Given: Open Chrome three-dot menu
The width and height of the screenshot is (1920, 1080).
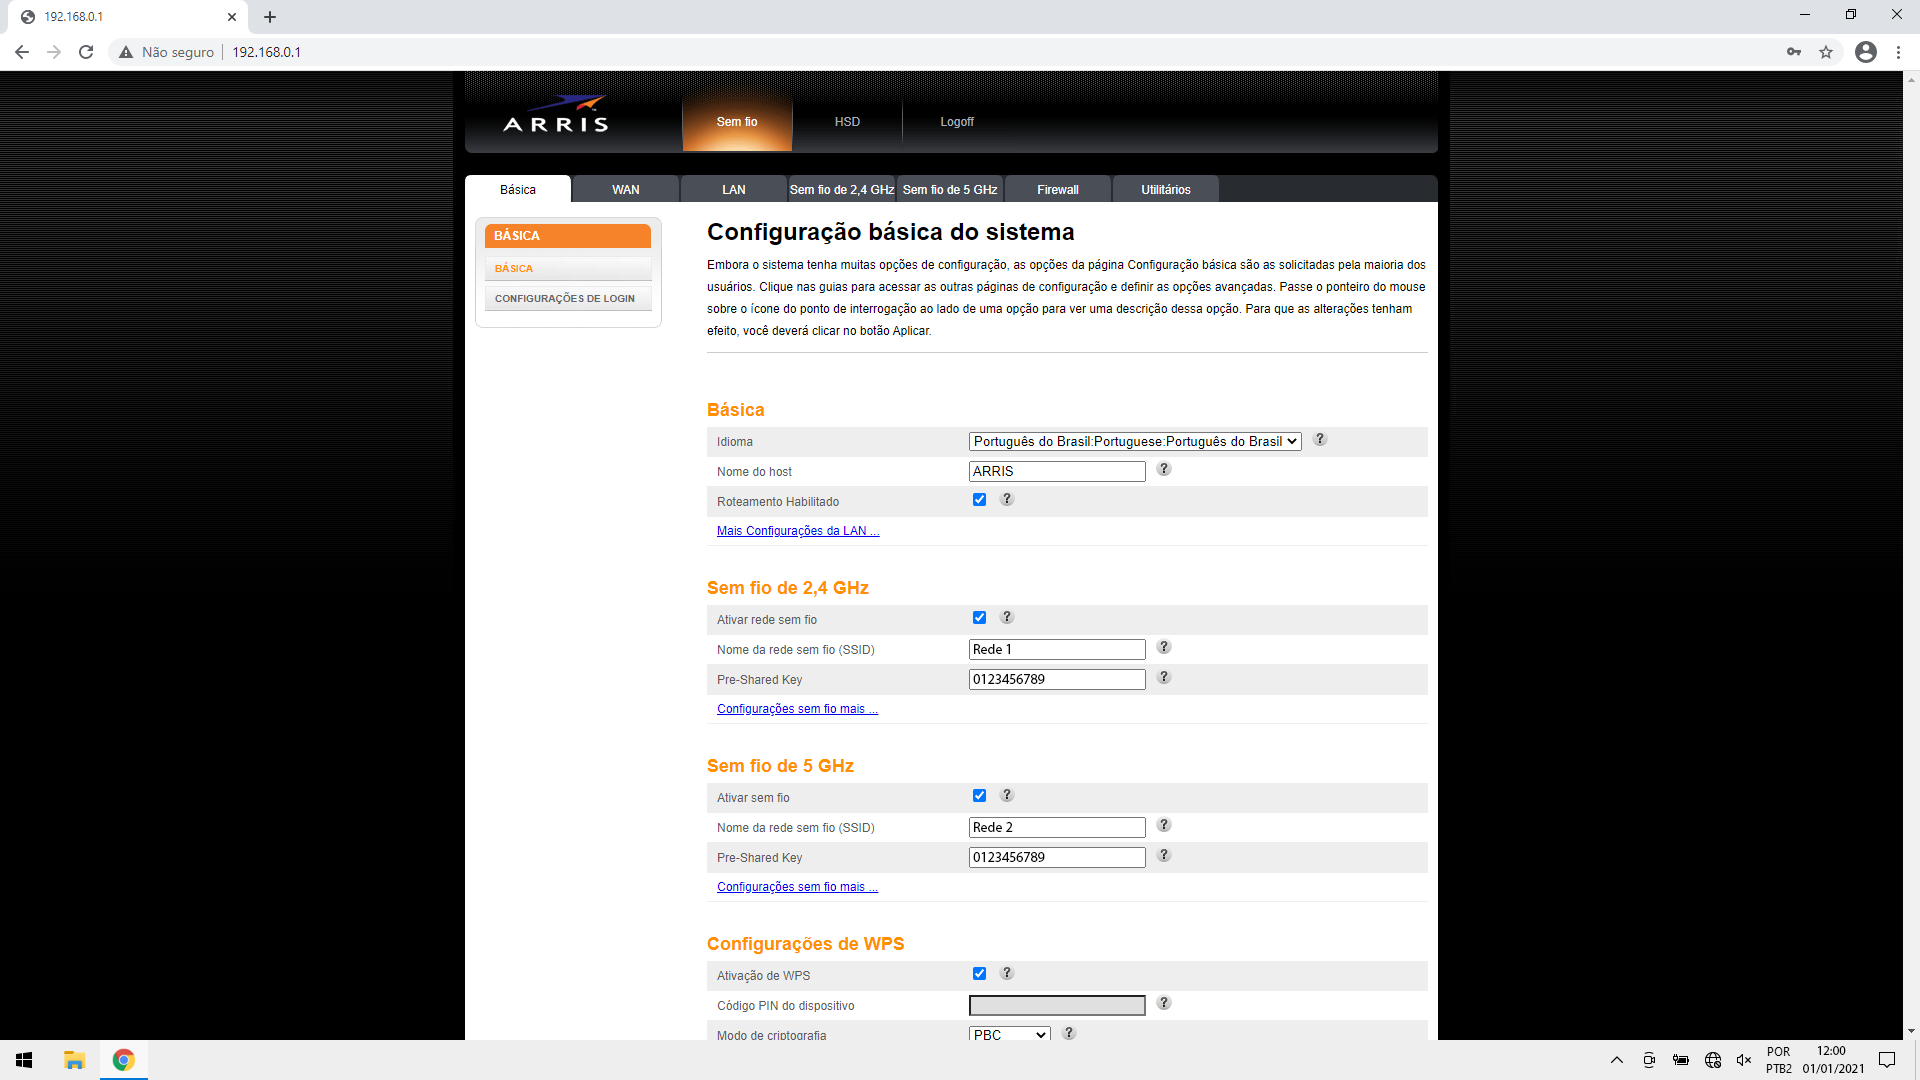Looking at the screenshot, I should [x=1898, y=52].
